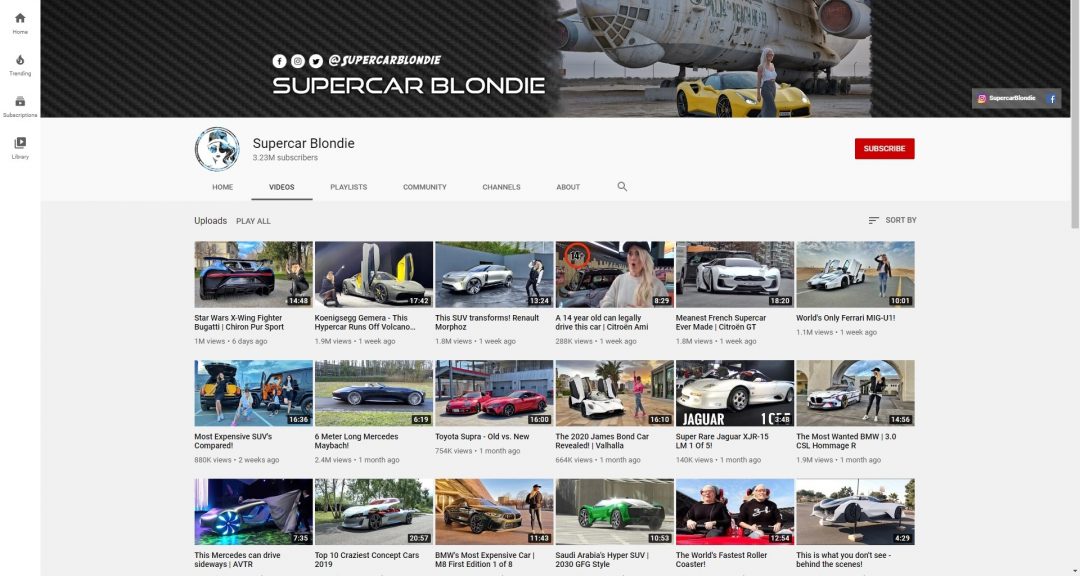The image size is (1080, 576).
Task: Open the Instagram icon on the channel banner
Action: [x=298, y=60]
